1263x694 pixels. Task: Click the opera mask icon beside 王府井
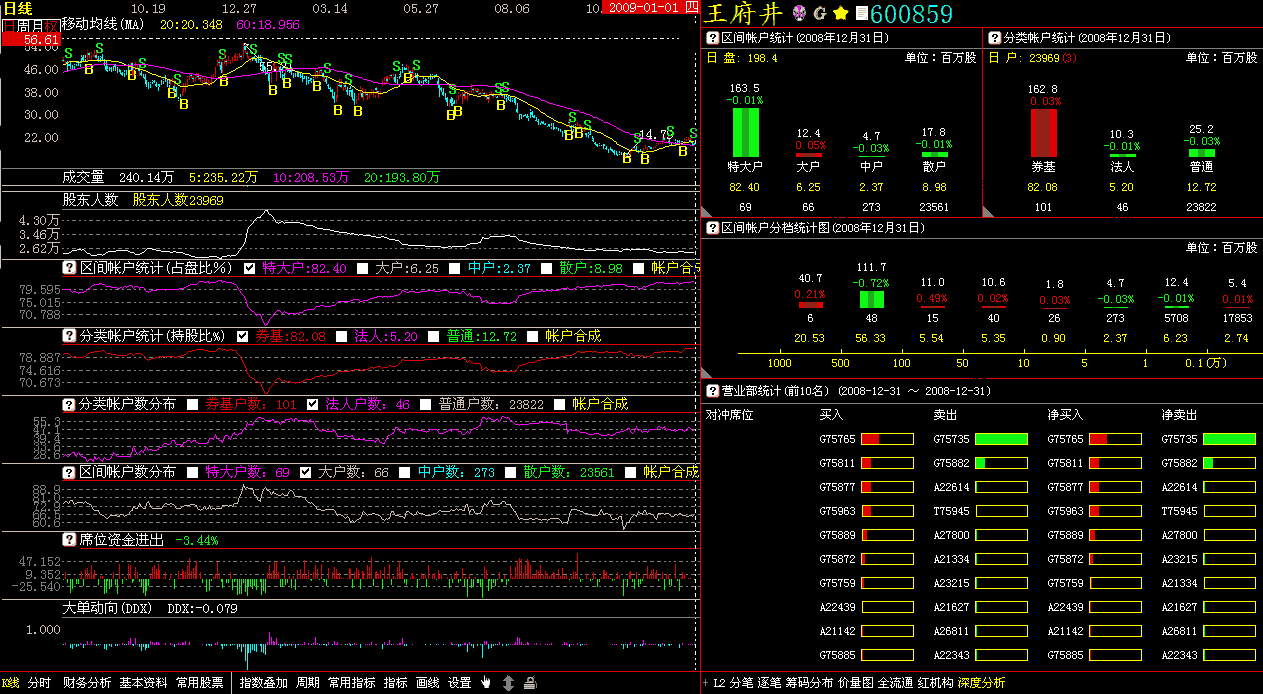coord(799,13)
